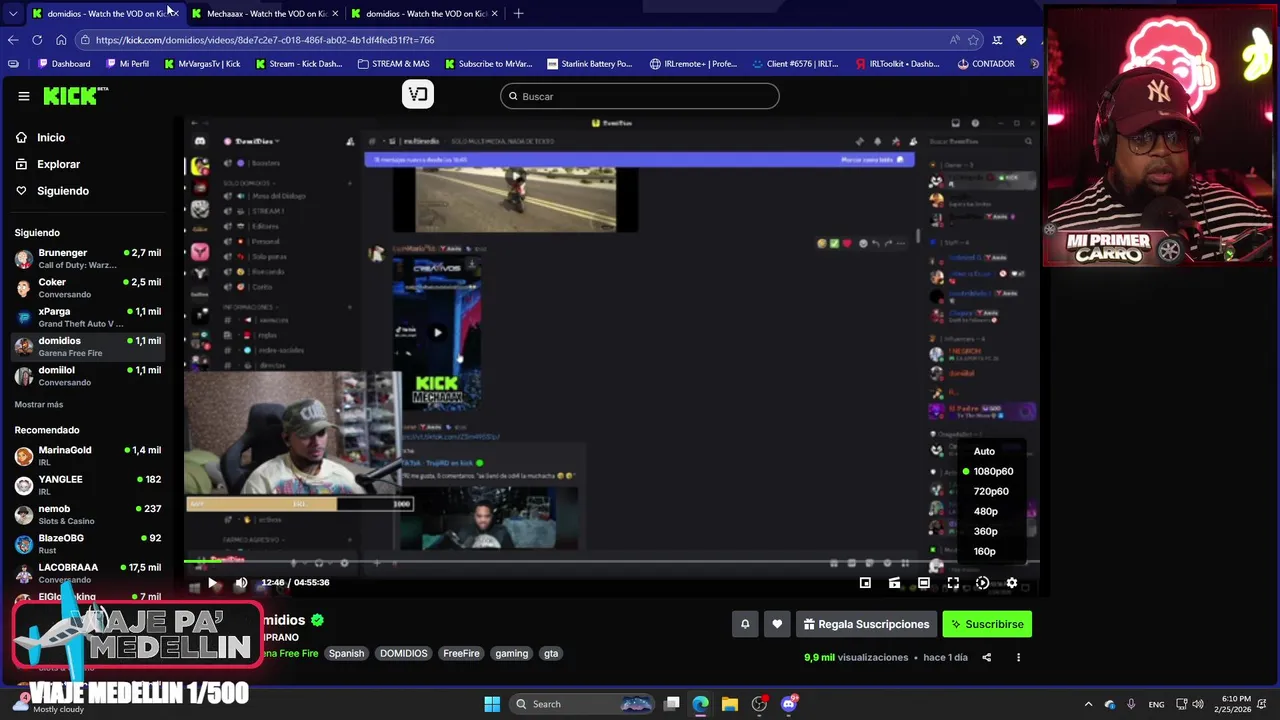Open Explorar in sidebar
Image resolution: width=1280 pixels, height=720 pixels.
58,164
